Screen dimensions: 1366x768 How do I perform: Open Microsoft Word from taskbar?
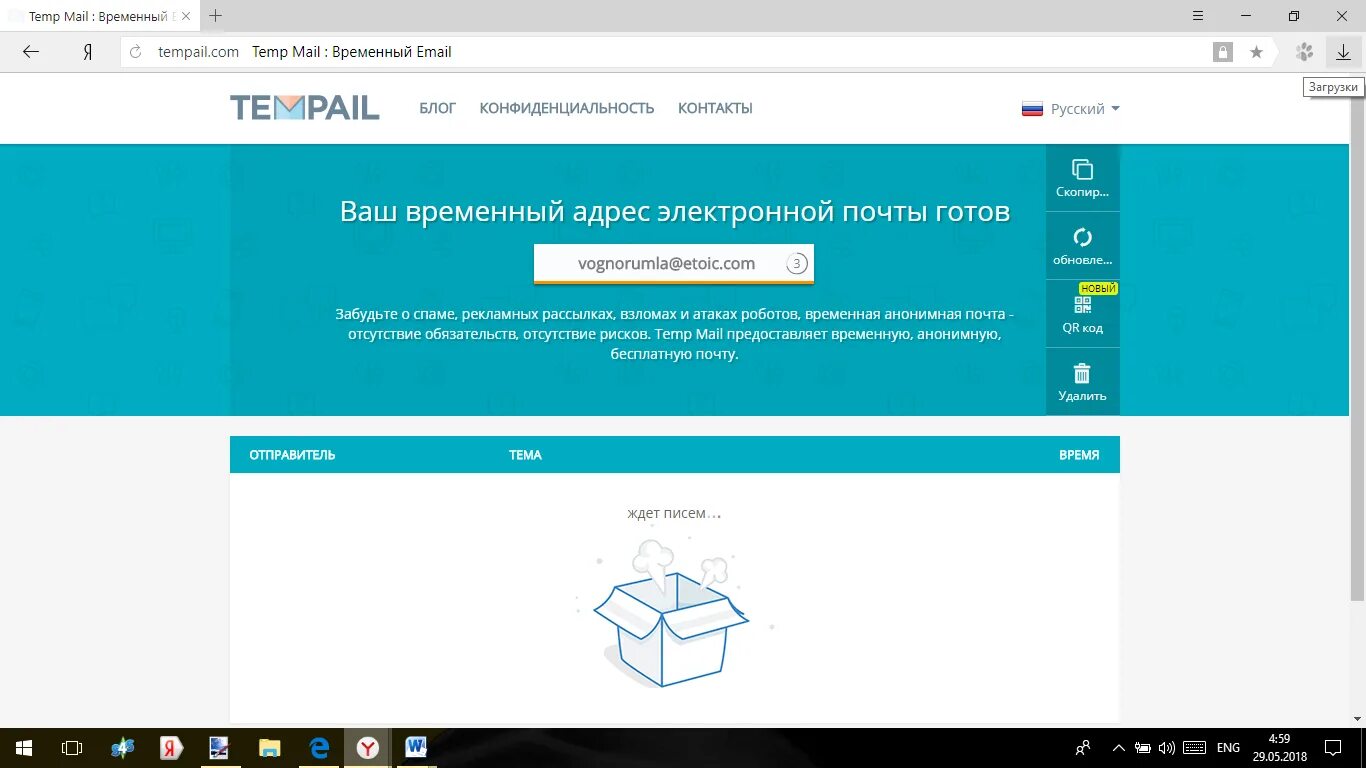416,748
